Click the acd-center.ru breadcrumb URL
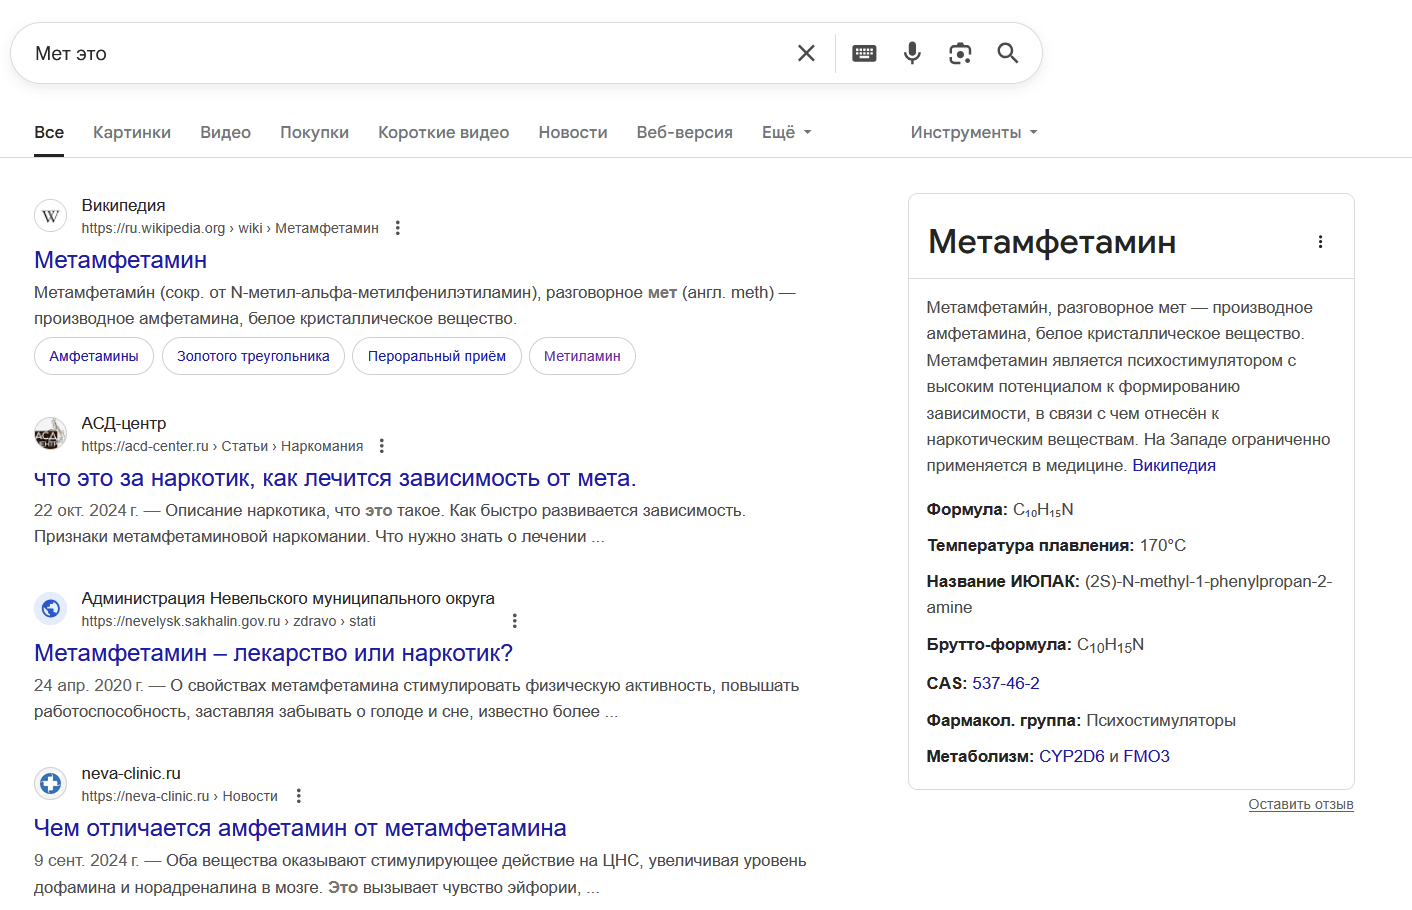This screenshot has height=910, width=1412. coord(222,446)
